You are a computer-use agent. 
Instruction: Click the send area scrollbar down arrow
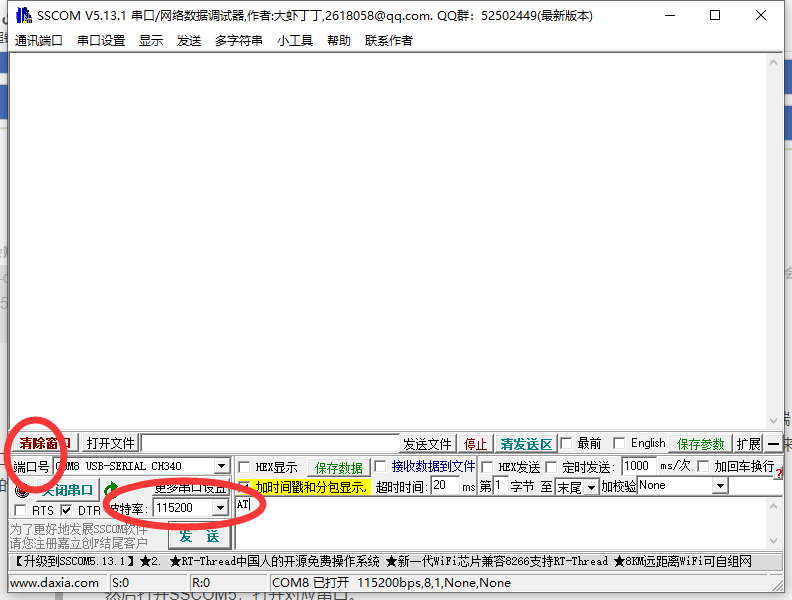773,541
